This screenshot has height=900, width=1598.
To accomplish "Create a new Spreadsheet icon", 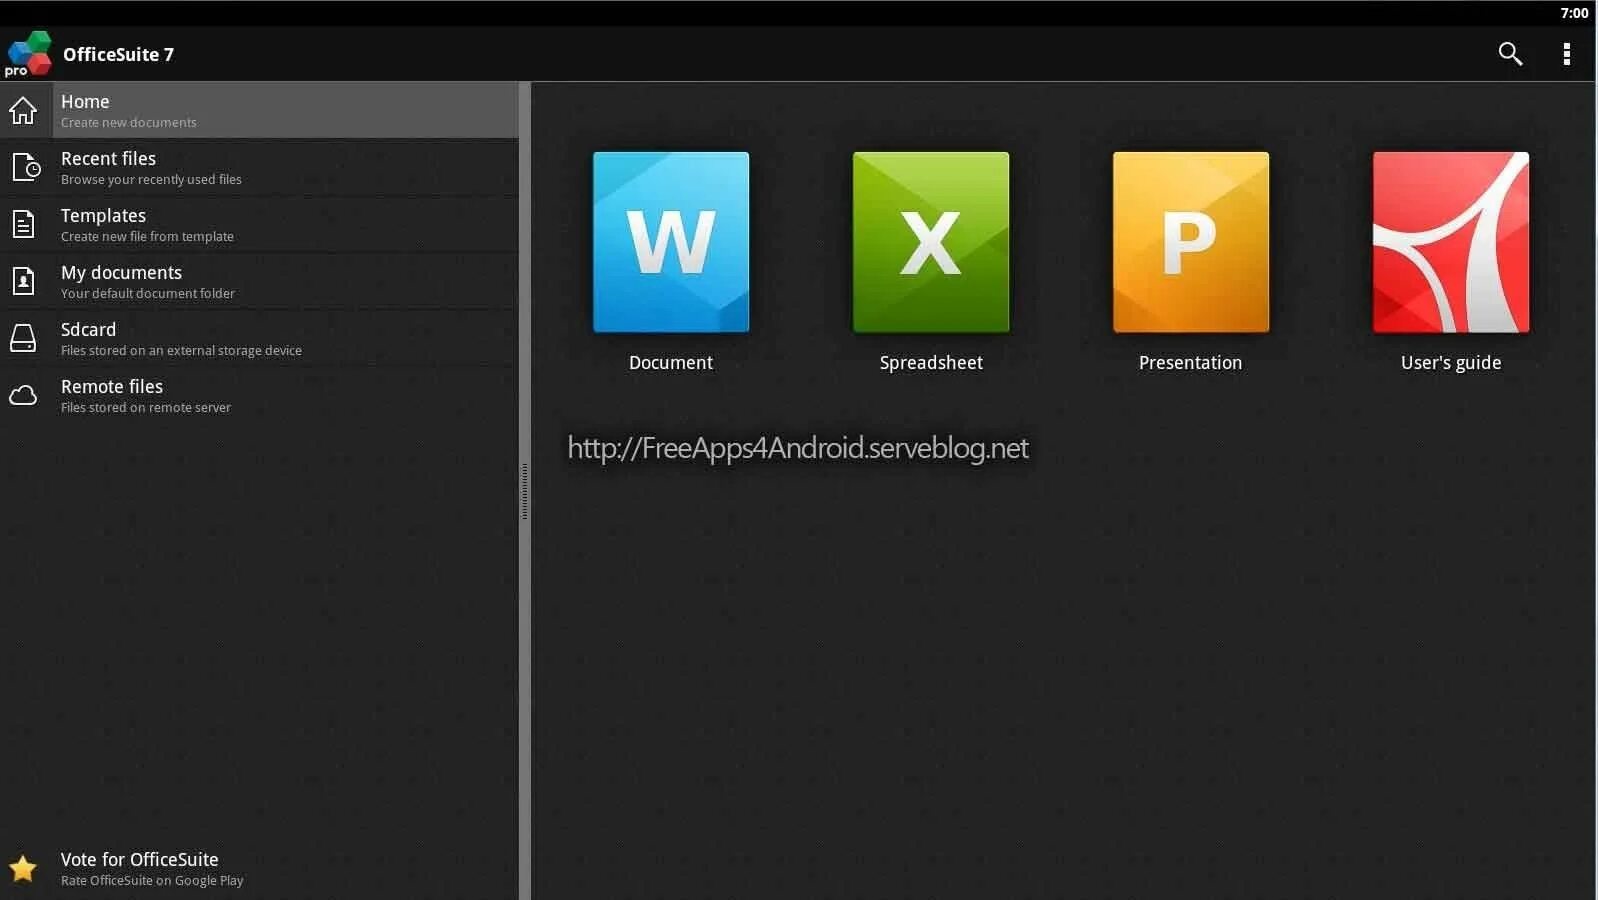I will click(931, 242).
